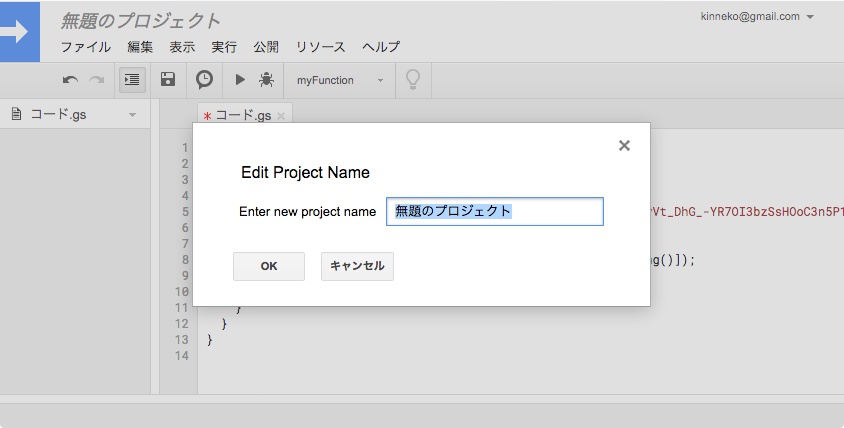The width and height of the screenshot is (844, 428).
Task: Click the undo arrow icon
Action: (x=70, y=80)
